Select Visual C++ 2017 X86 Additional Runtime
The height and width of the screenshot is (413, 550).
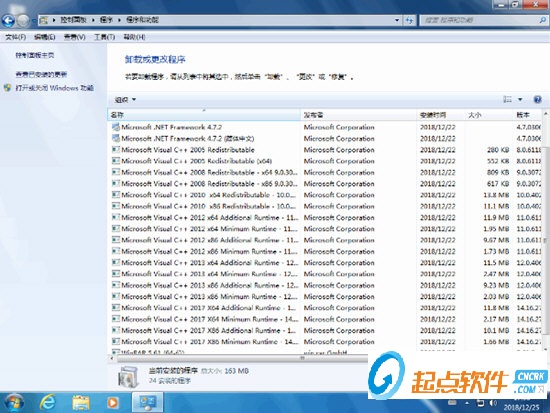[x=325, y=330]
